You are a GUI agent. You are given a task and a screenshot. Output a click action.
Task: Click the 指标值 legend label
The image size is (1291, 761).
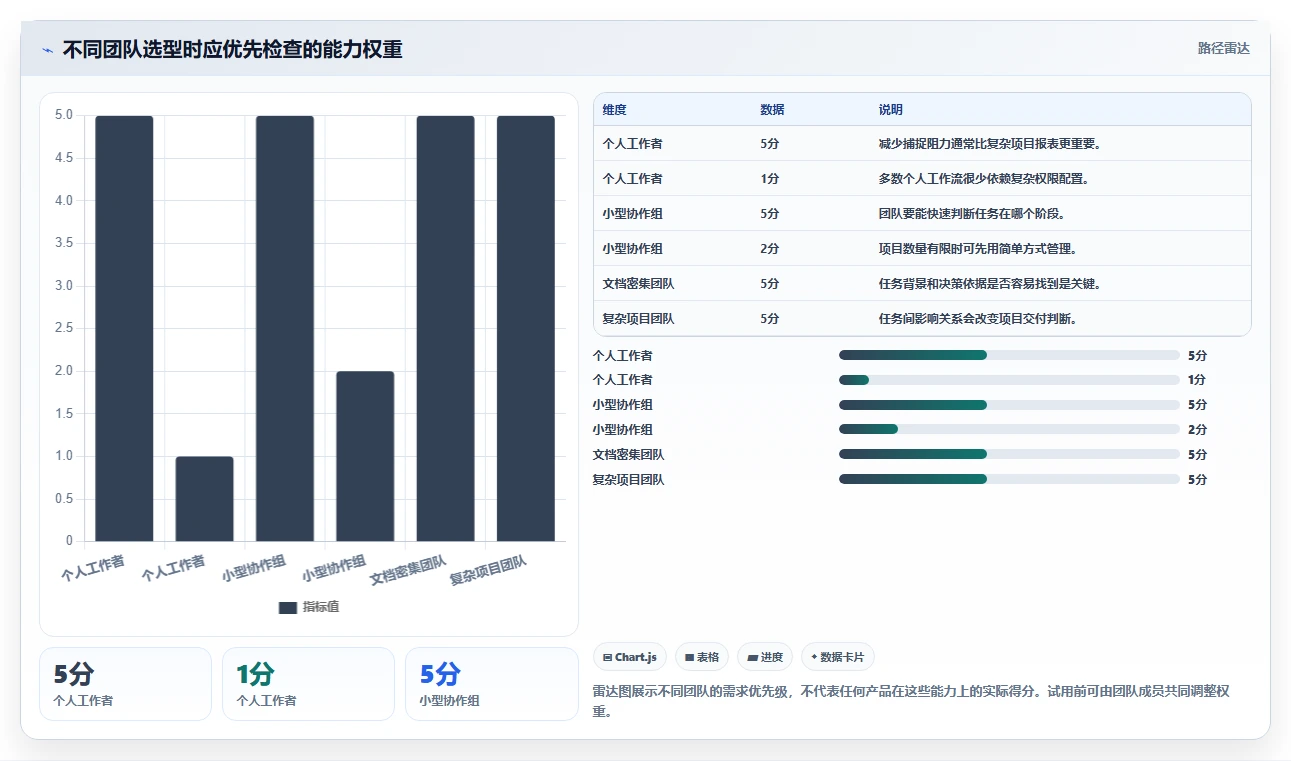pos(321,607)
